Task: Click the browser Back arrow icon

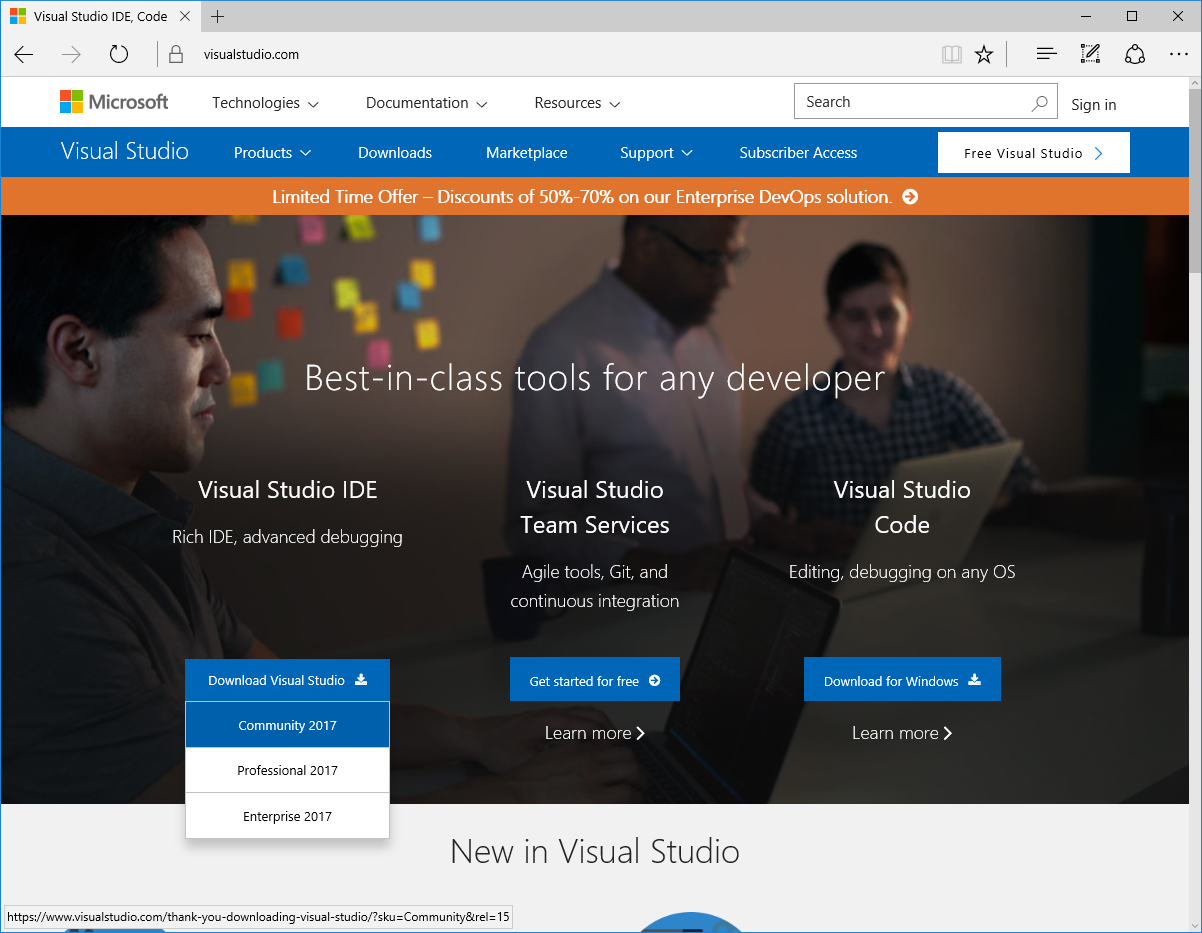Action: pyautogui.click(x=24, y=54)
